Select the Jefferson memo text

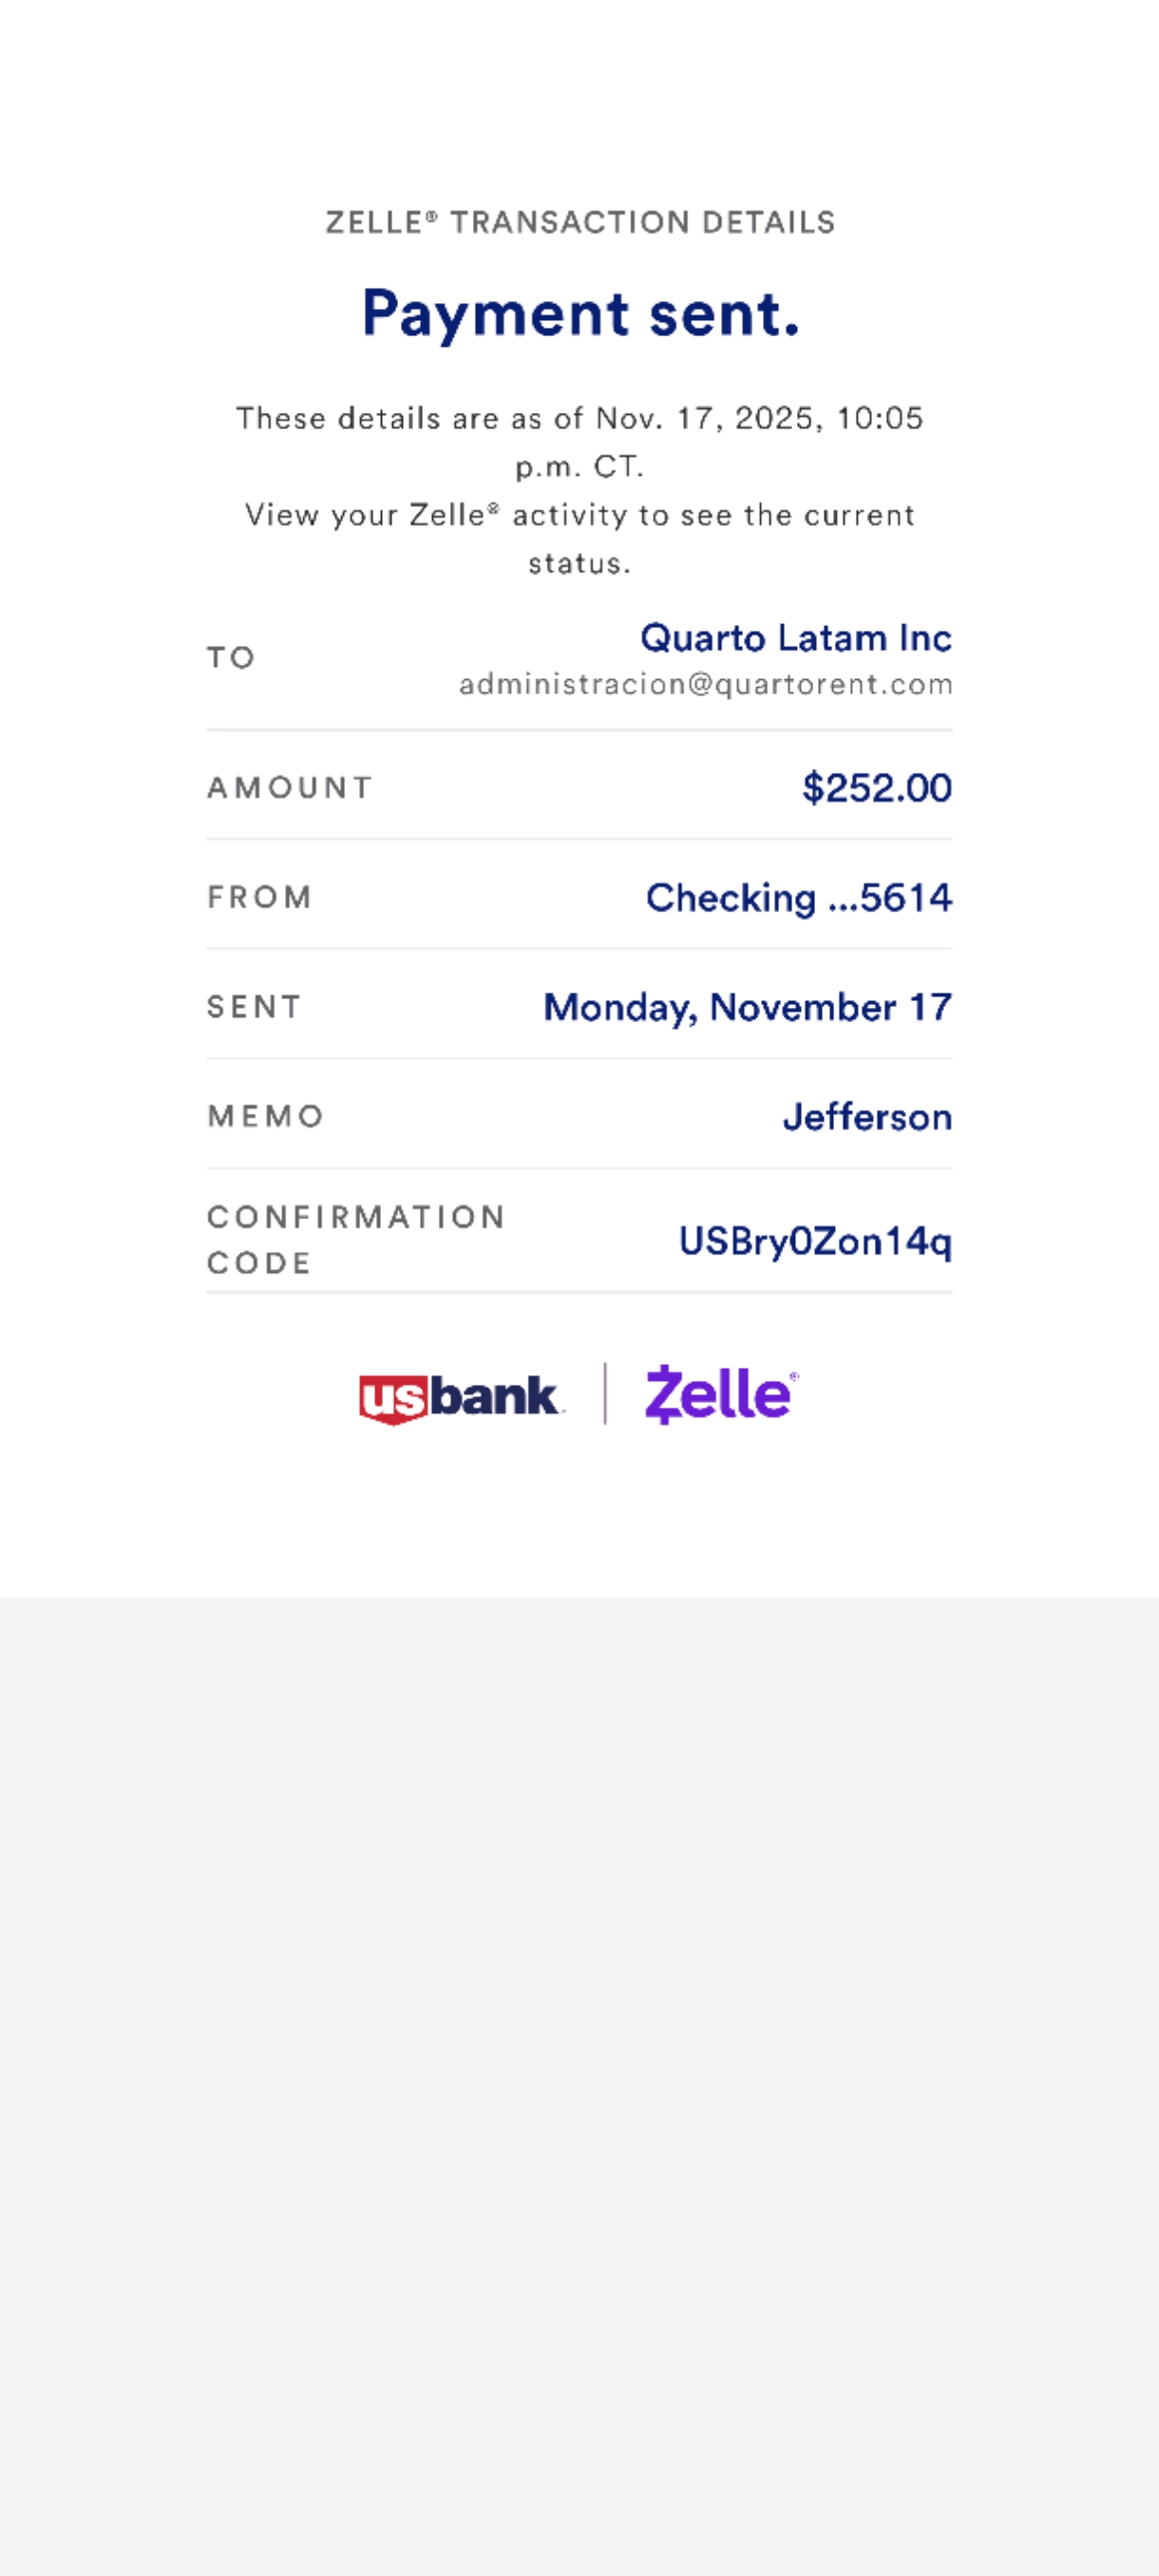pyautogui.click(x=866, y=1117)
